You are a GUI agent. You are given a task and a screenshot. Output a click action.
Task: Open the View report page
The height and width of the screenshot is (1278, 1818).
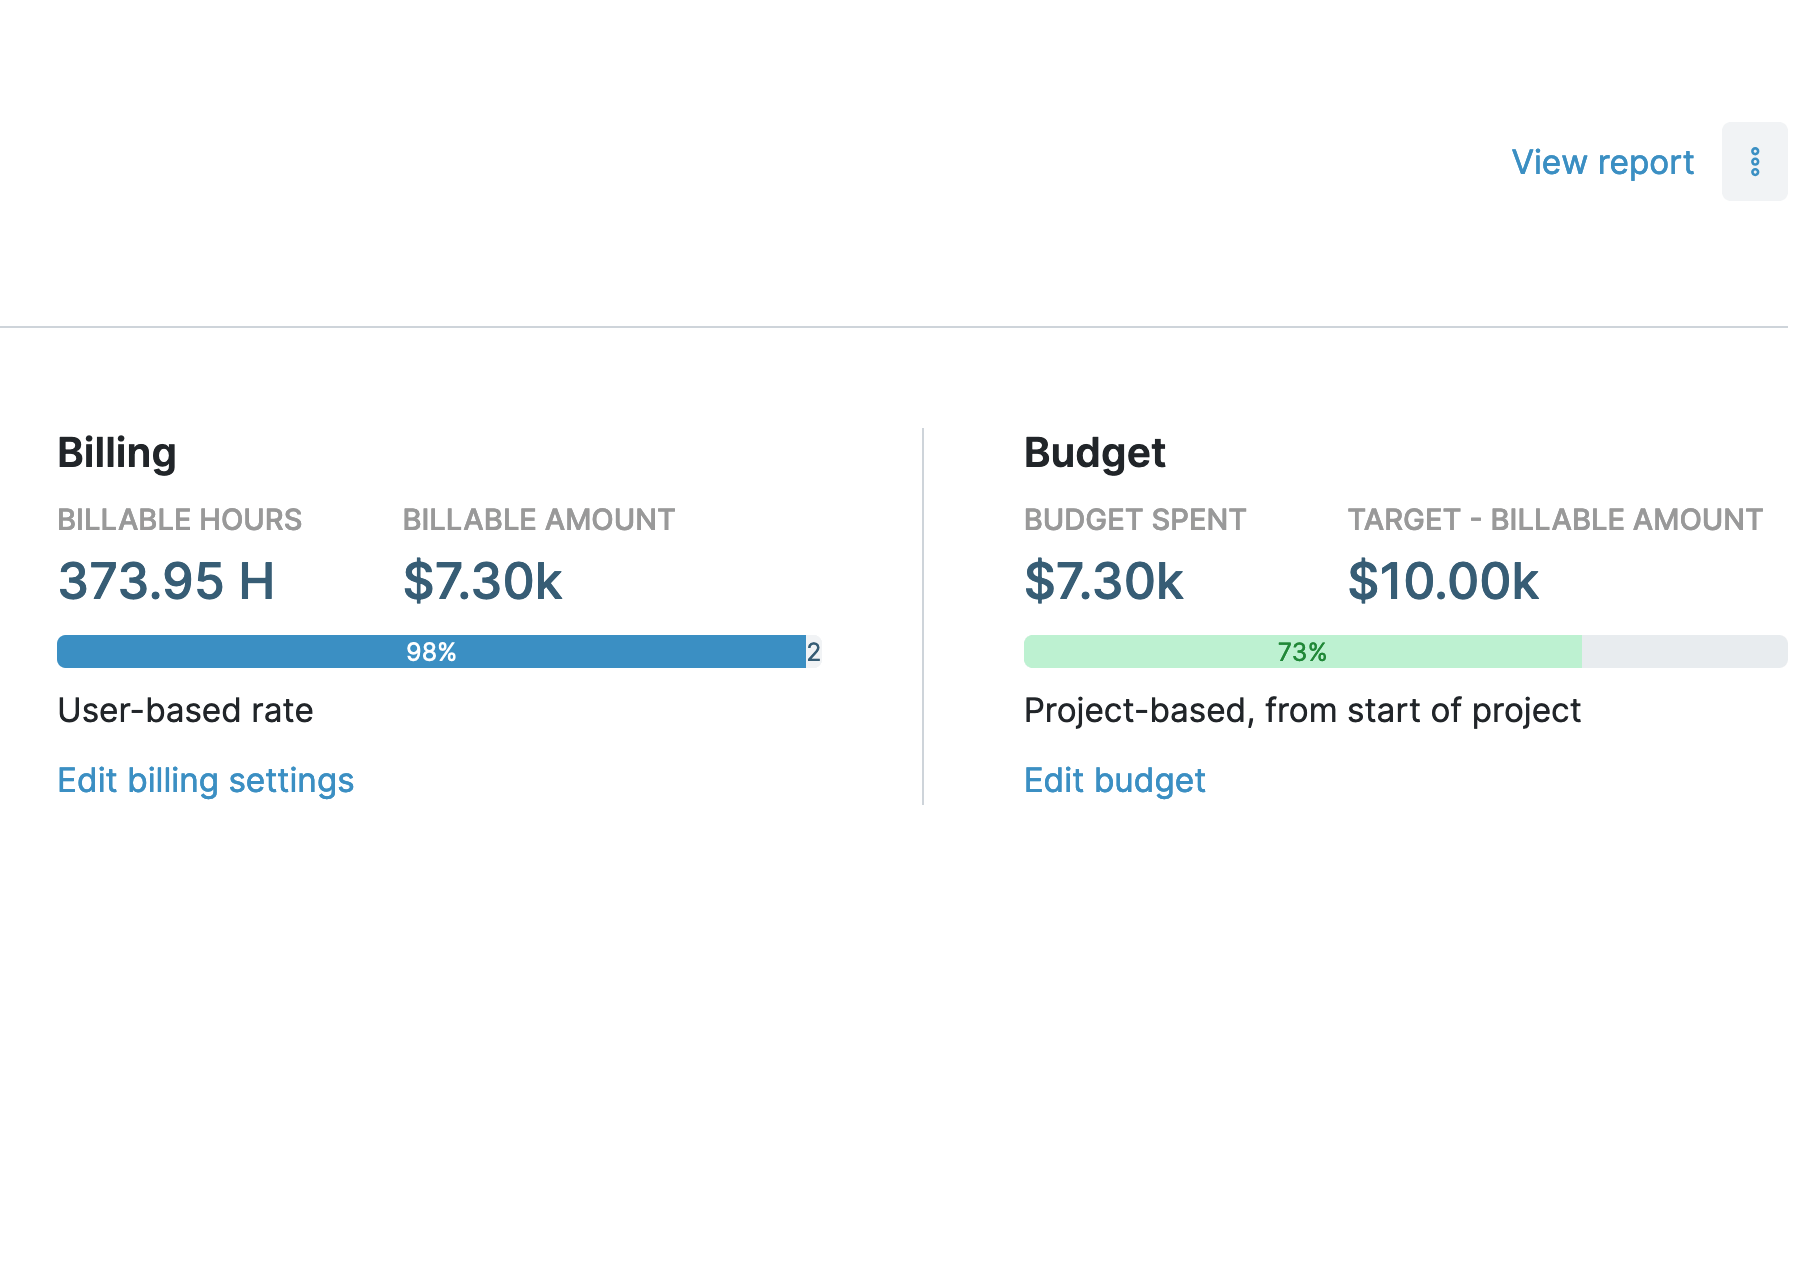(x=1603, y=161)
